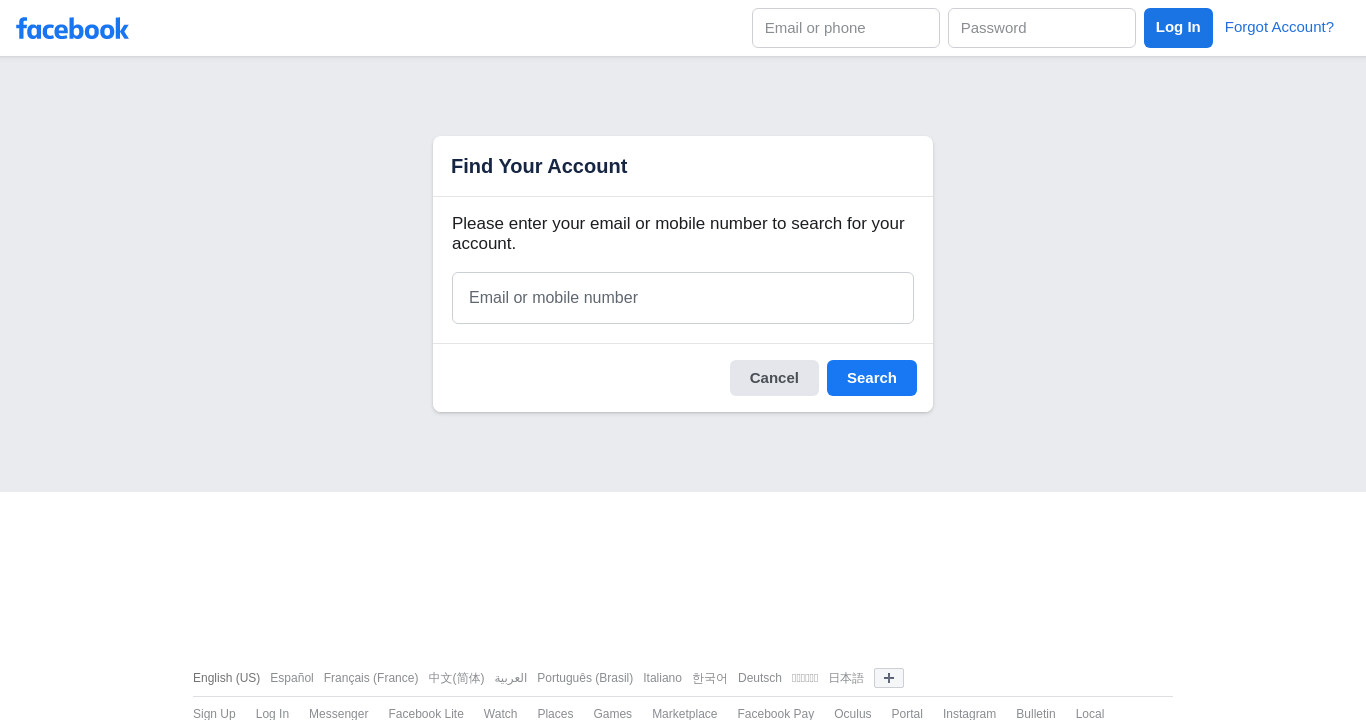The width and height of the screenshot is (1366, 720).
Task: Click the Facebook logo
Action: point(72,28)
